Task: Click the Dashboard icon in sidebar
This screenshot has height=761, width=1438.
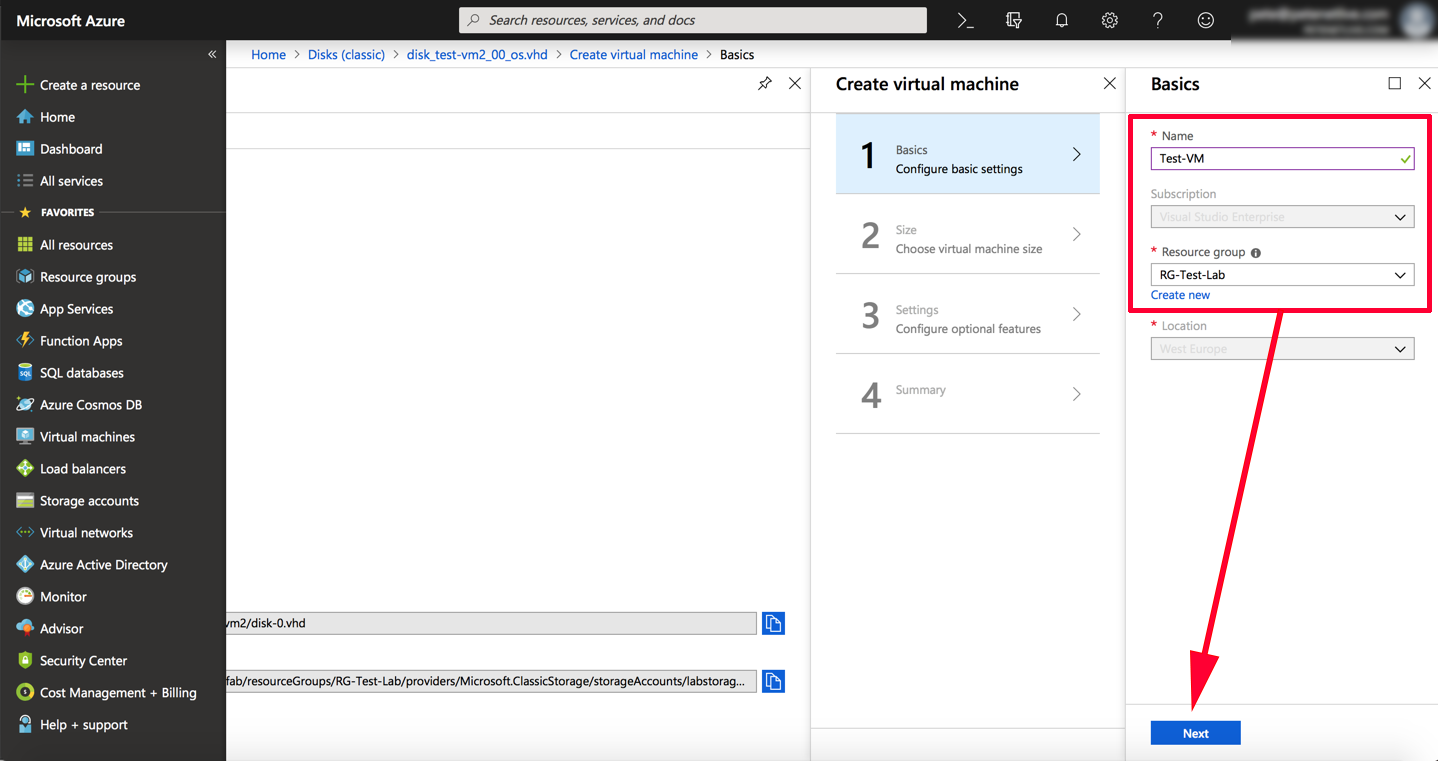Action: [25, 149]
